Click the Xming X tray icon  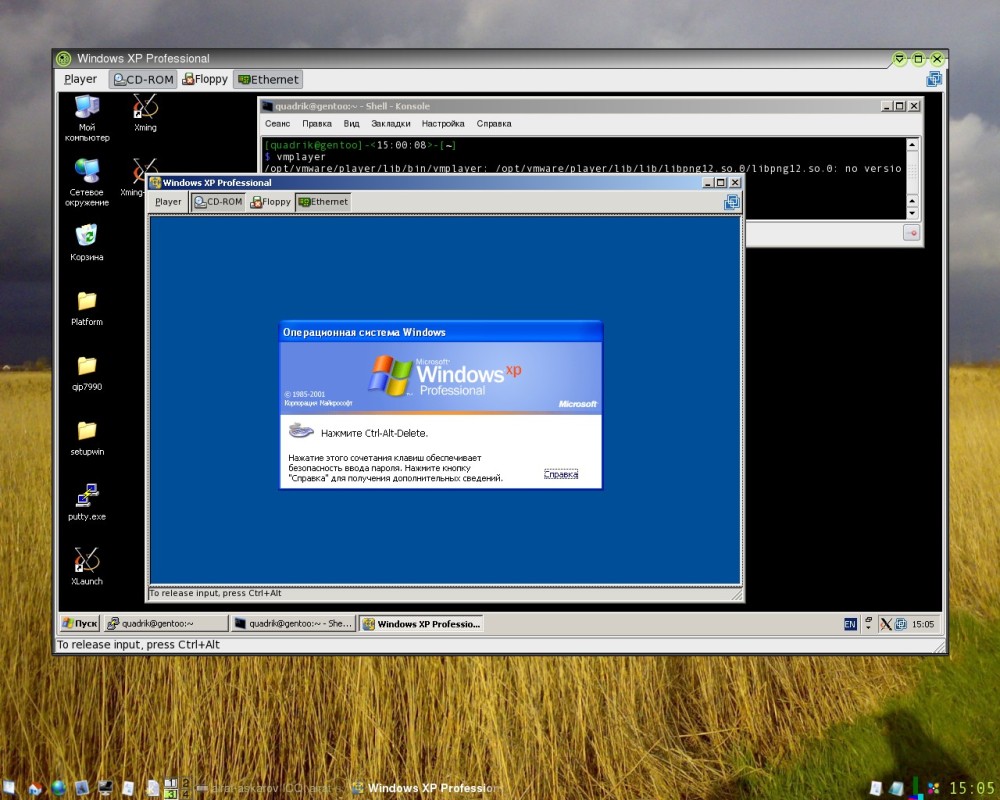click(x=886, y=624)
